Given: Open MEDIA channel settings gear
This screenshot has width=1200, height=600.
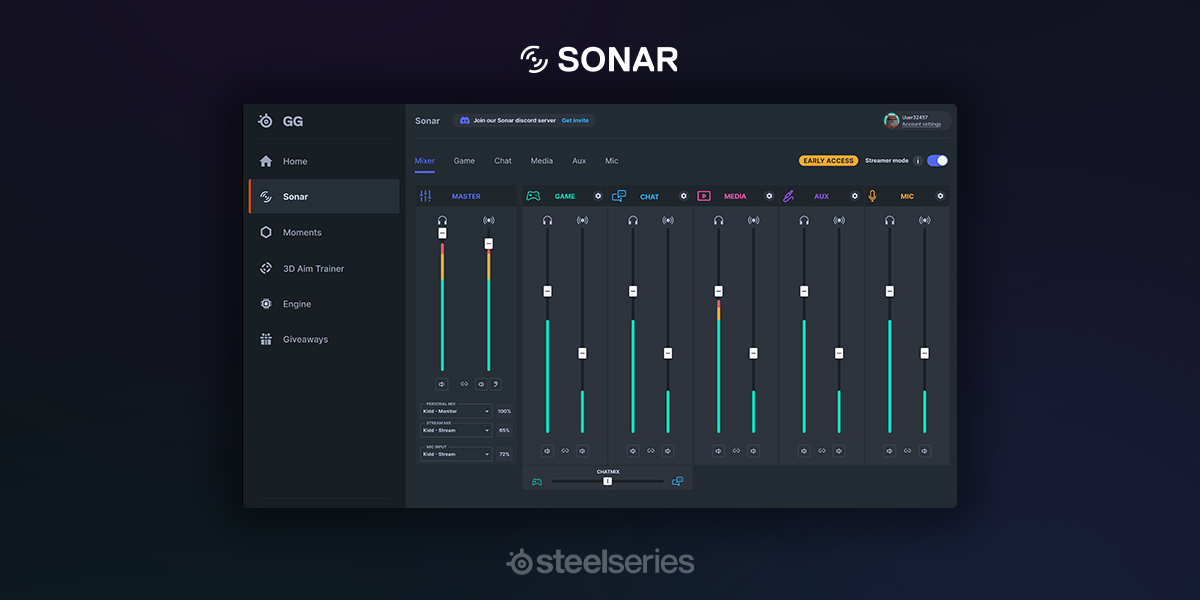Looking at the screenshot, I should tap(769, 196).
